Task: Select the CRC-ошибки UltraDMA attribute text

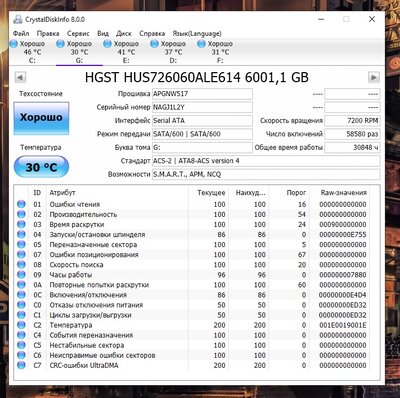Action: tap(84, 365)
